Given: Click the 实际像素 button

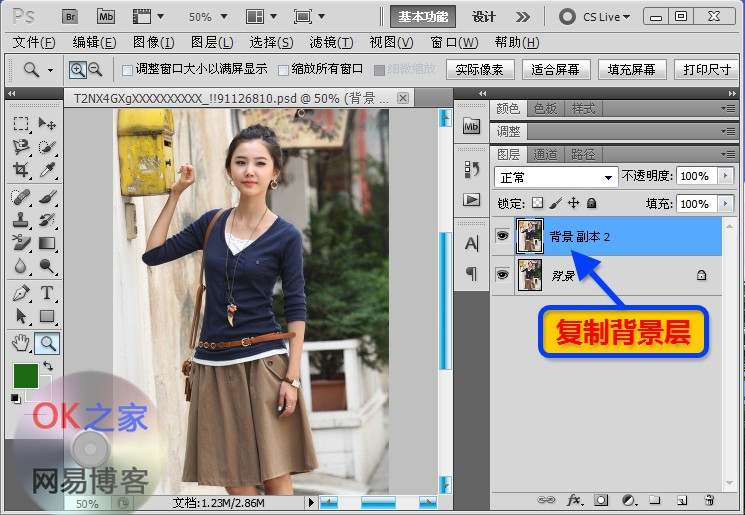Looking at the screenshot, I should [480, 70].
